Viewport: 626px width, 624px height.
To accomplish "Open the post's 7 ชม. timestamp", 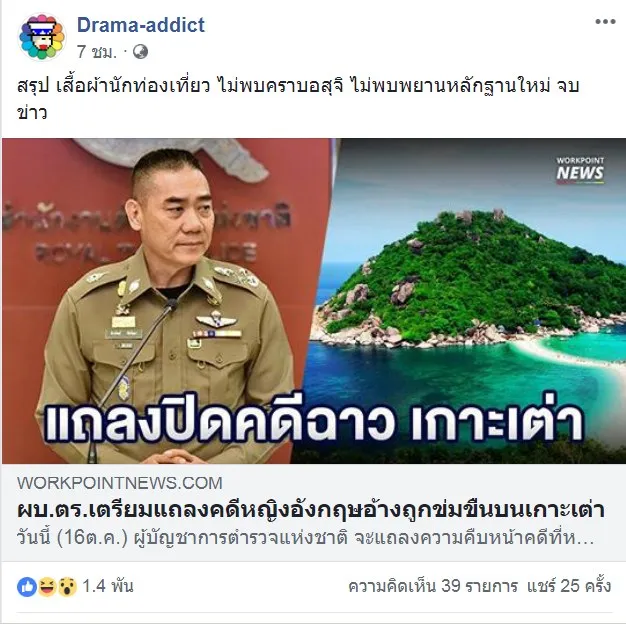I will (97, 52).
